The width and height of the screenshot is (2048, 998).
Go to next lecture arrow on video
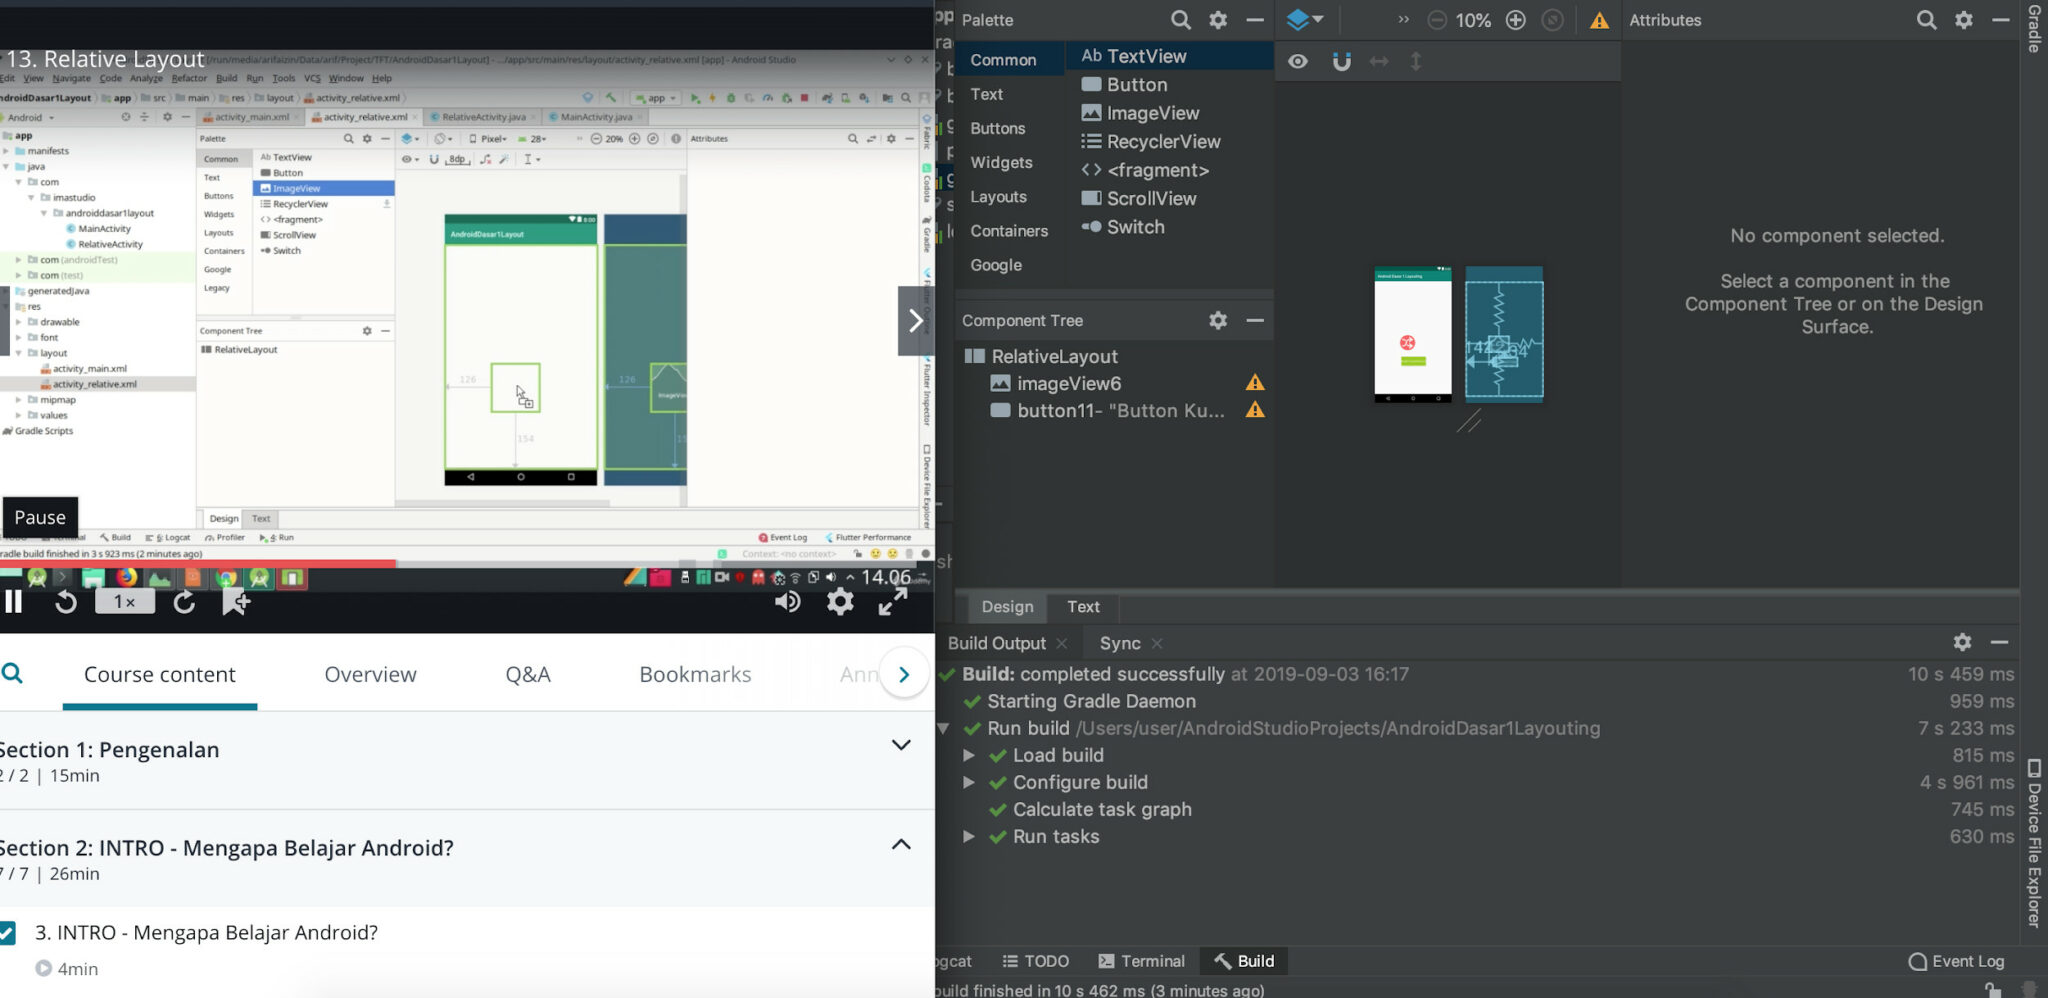pos(915,320)
